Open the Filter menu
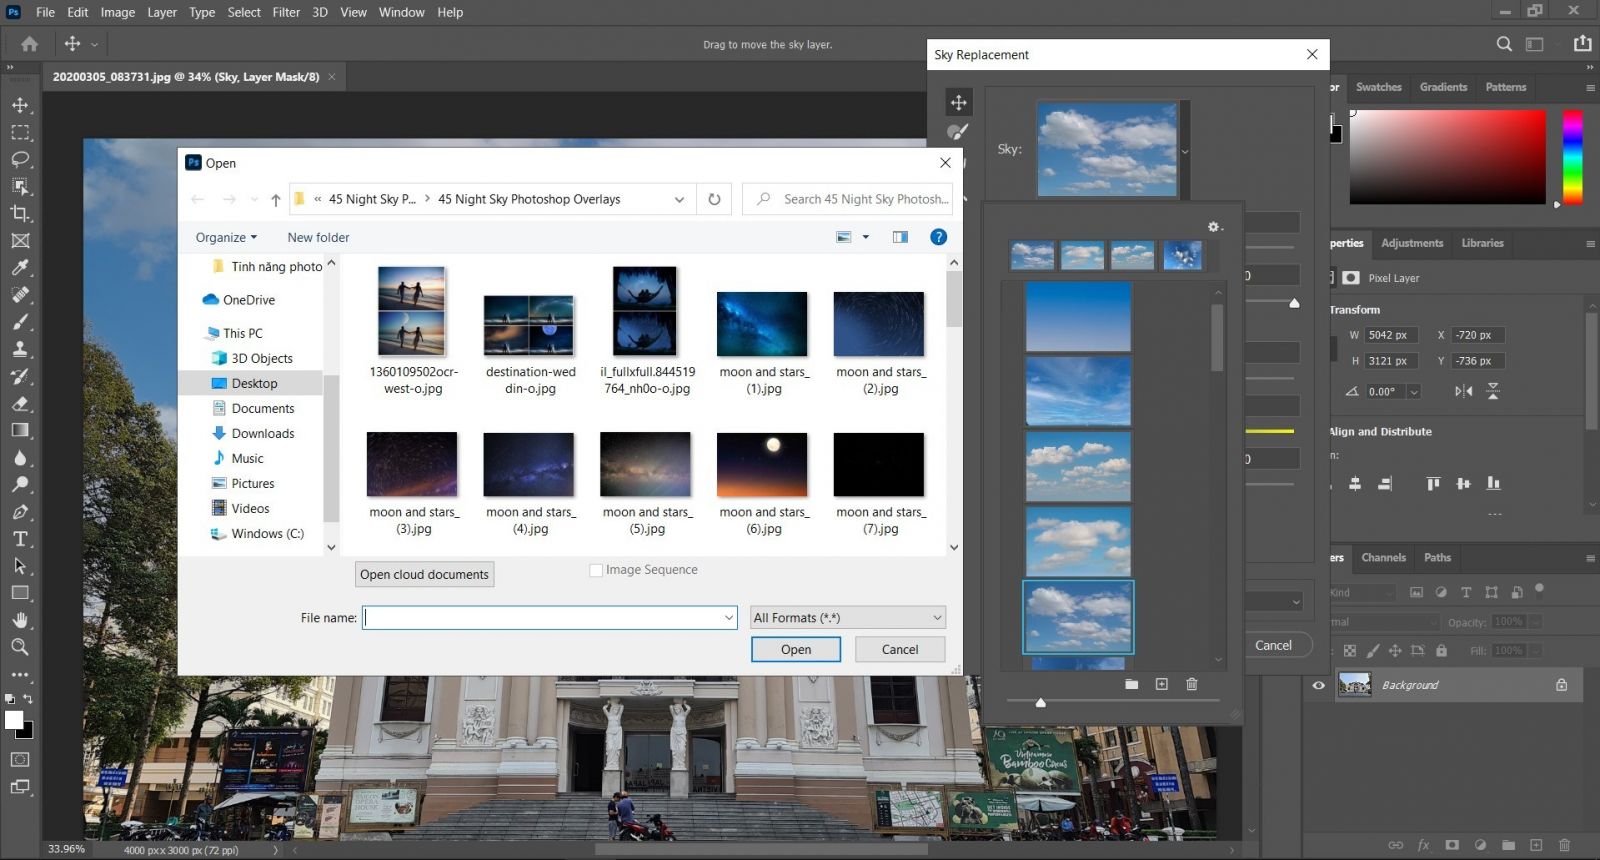The width and height of the screenshot is (1600, 860). [x=286, y=12]
